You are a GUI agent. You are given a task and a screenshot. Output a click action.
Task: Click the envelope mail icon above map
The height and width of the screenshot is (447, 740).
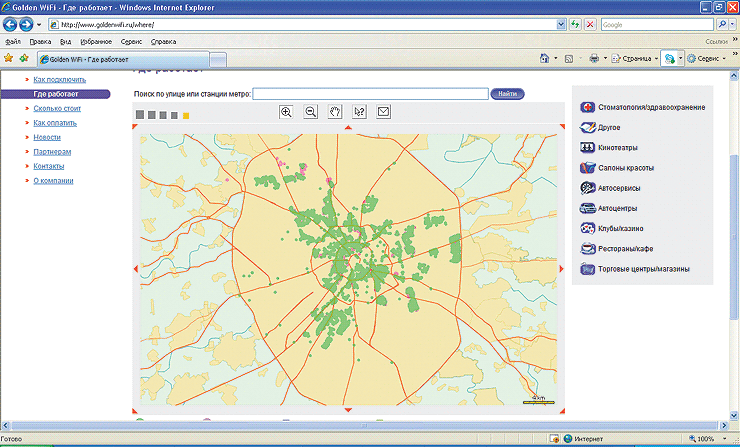pos(384,112)
